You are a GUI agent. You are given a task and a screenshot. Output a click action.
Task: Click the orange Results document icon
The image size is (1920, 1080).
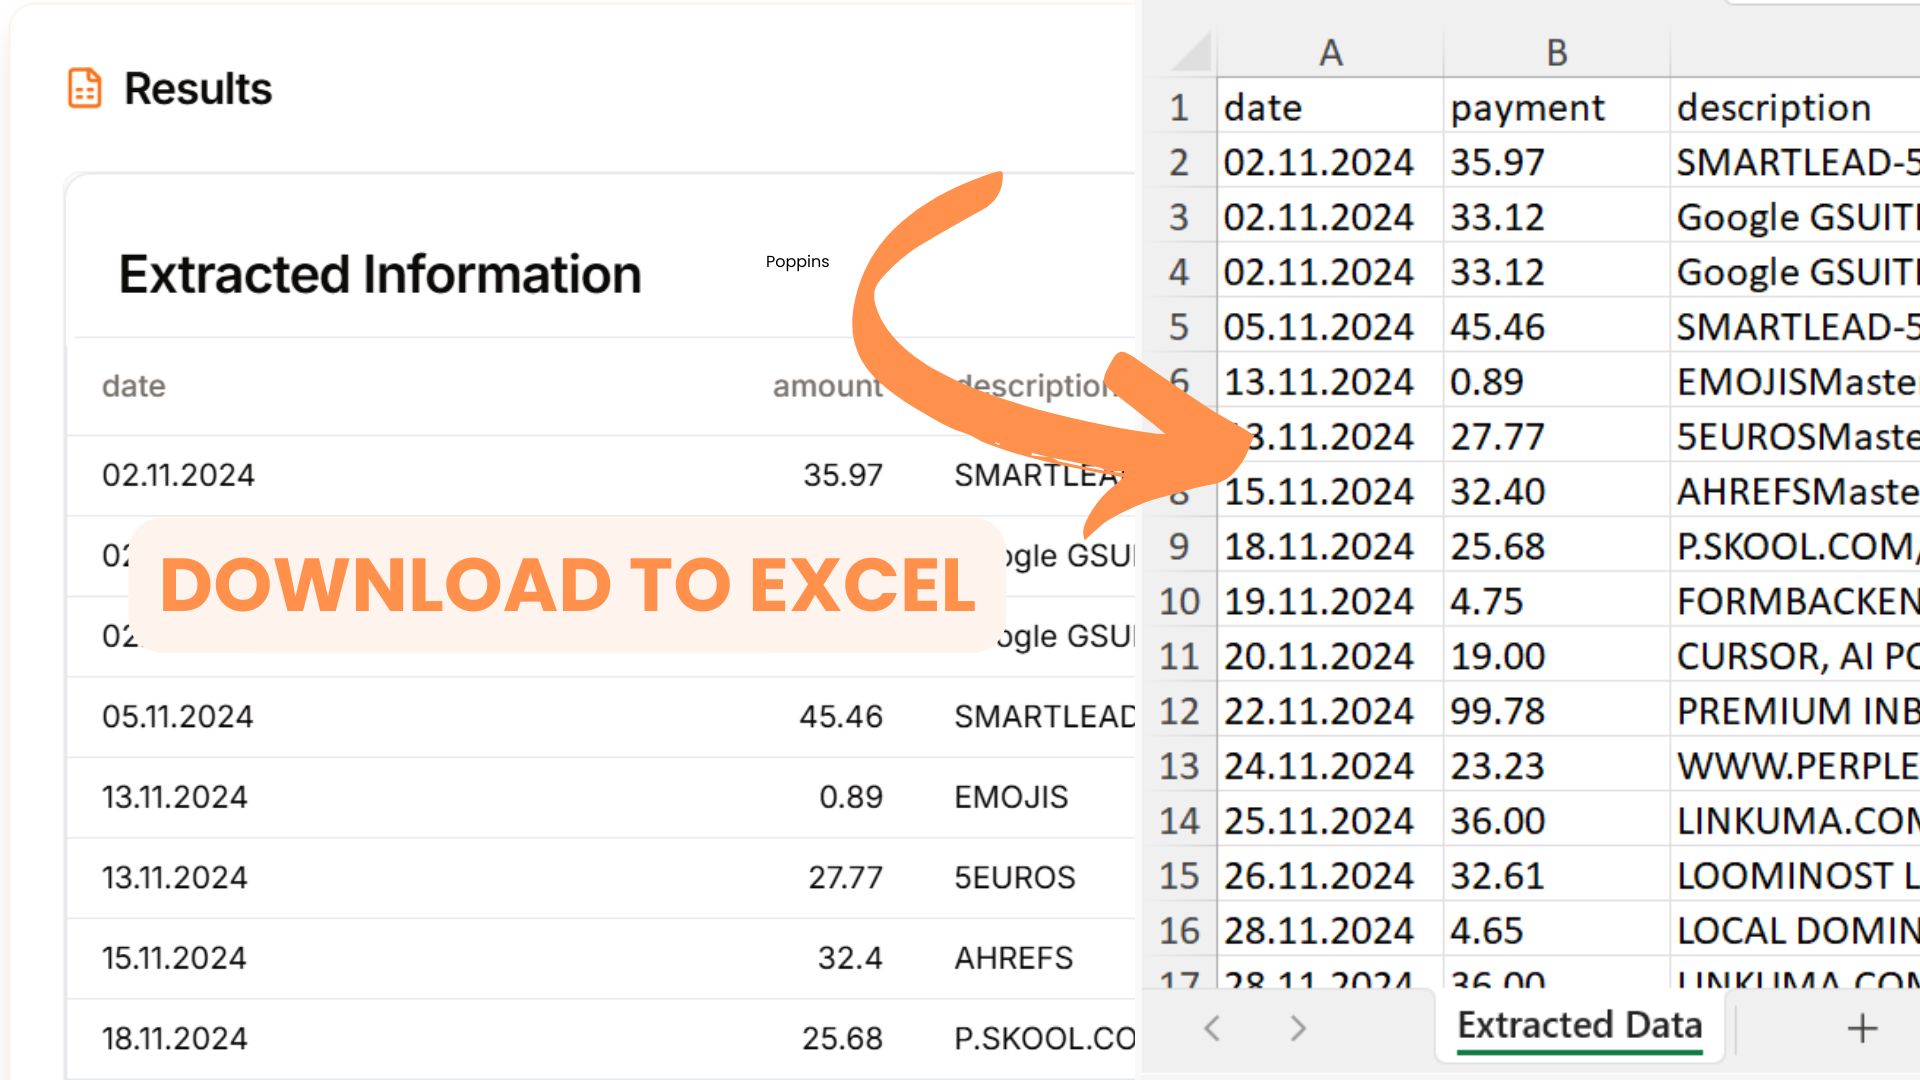pos(85,88)
